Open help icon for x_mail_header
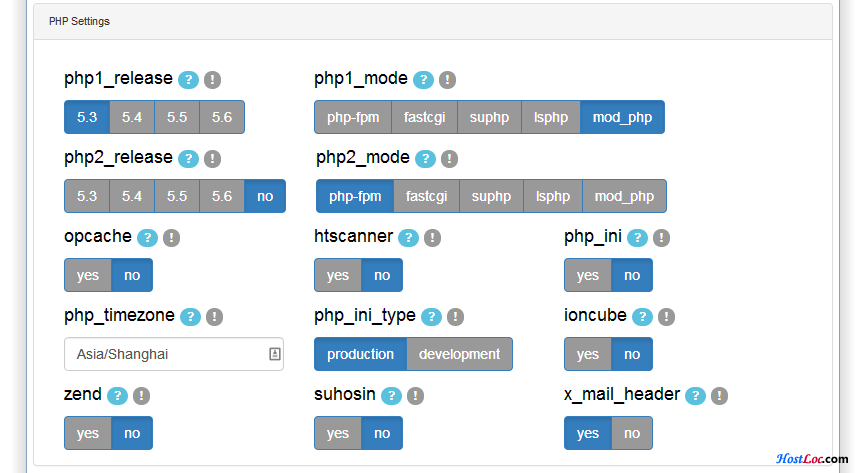This screenshot has width=858, height=473. [695, 395]
